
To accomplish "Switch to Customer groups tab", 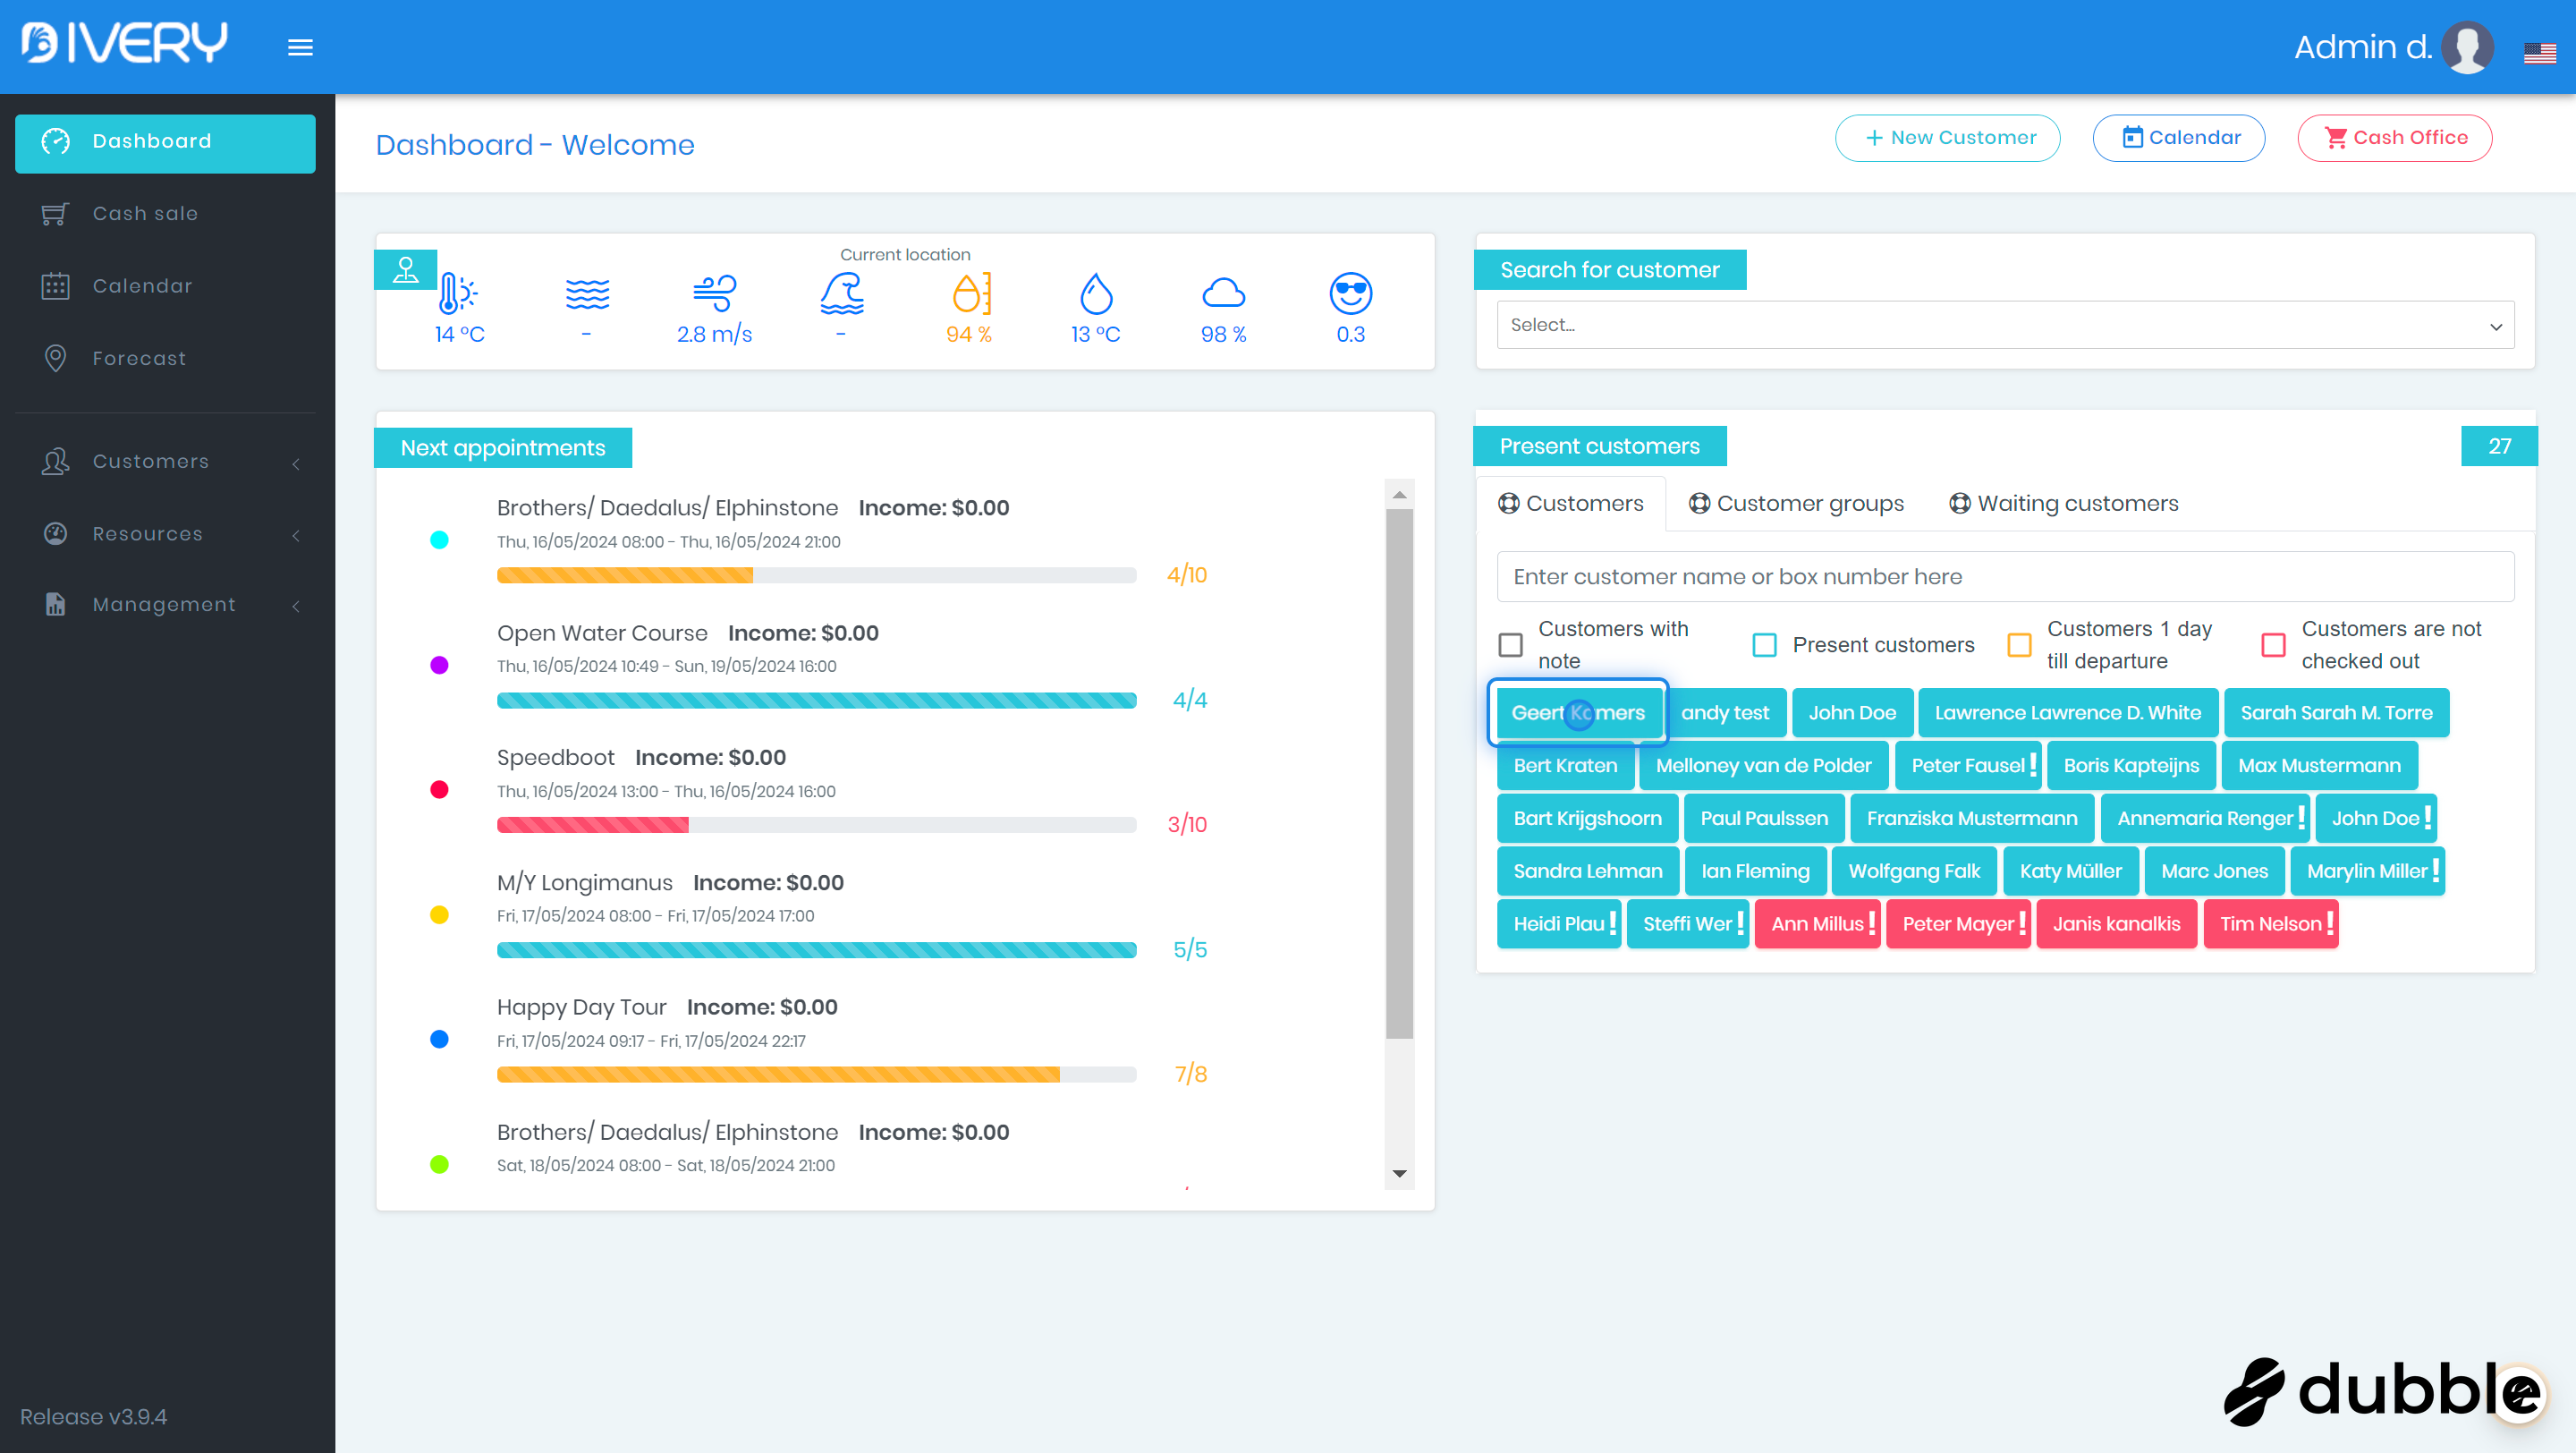I will click(1796, 503).
